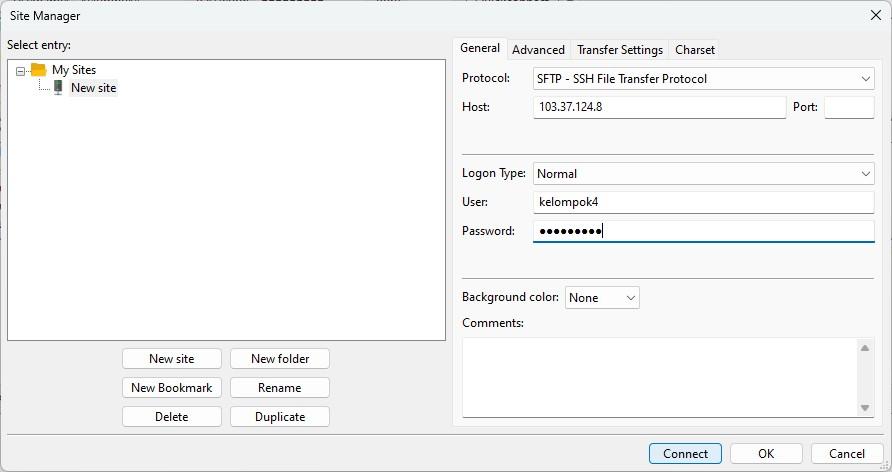
Task: Click the New site button
Action: point(172,359)
